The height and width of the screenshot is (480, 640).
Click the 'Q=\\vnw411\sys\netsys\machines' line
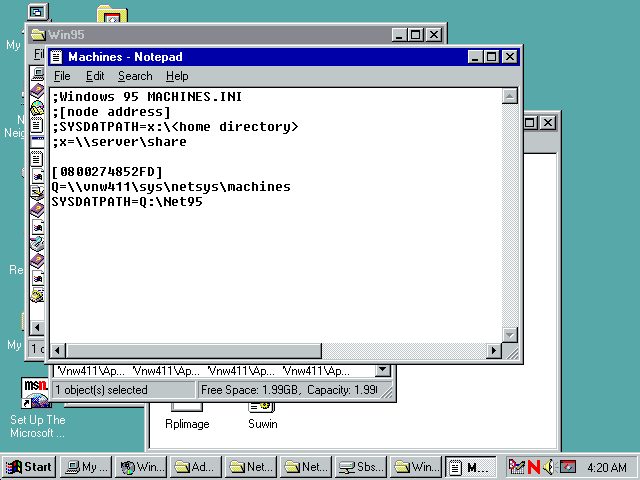point(171,187)
